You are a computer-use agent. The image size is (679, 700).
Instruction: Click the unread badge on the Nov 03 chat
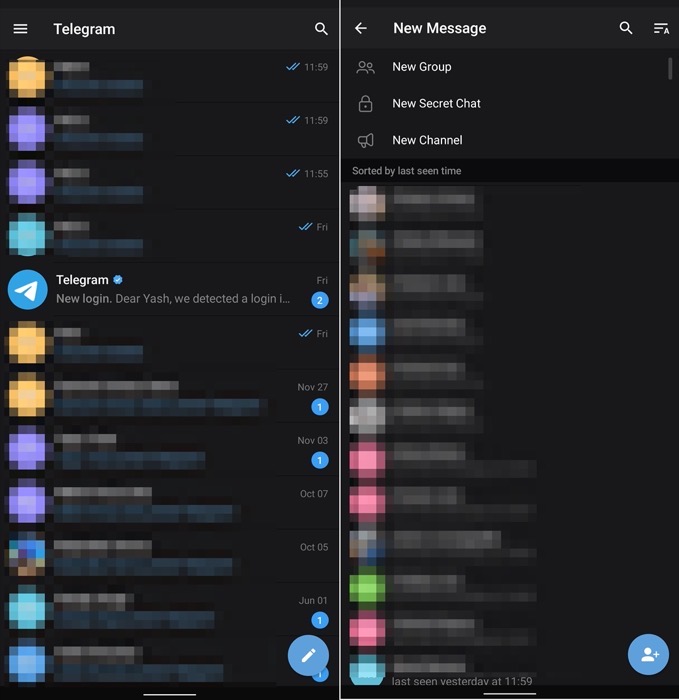[x=320, y=460]
